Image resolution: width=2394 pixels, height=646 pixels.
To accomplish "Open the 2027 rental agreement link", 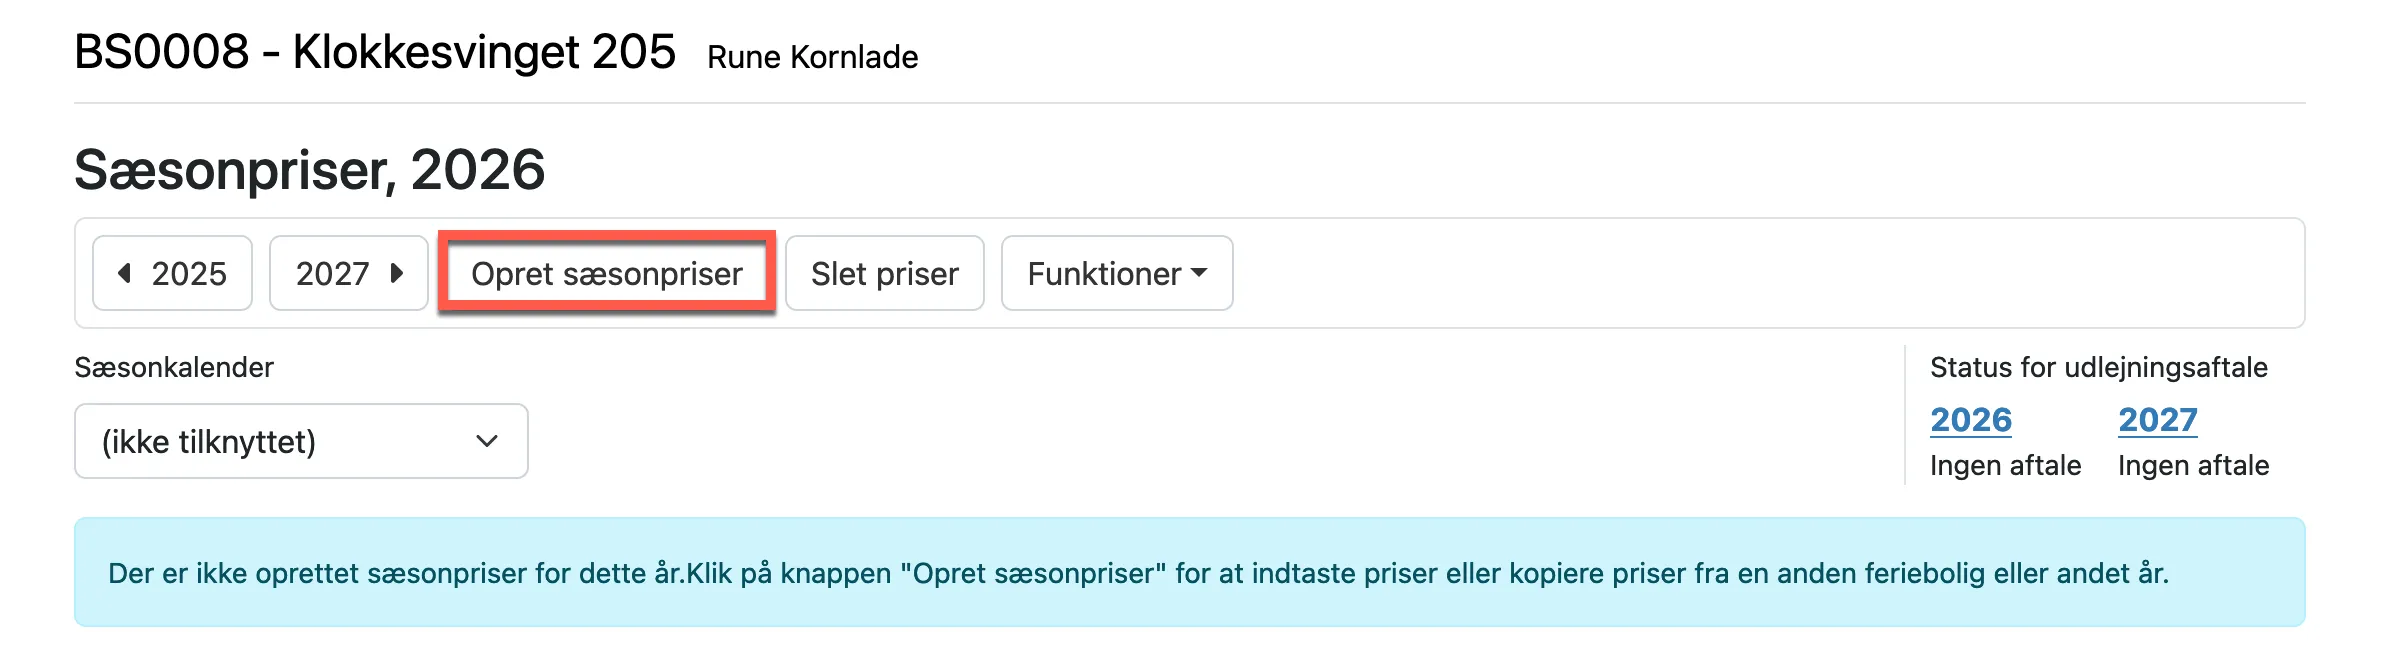I will (2156, 420).
